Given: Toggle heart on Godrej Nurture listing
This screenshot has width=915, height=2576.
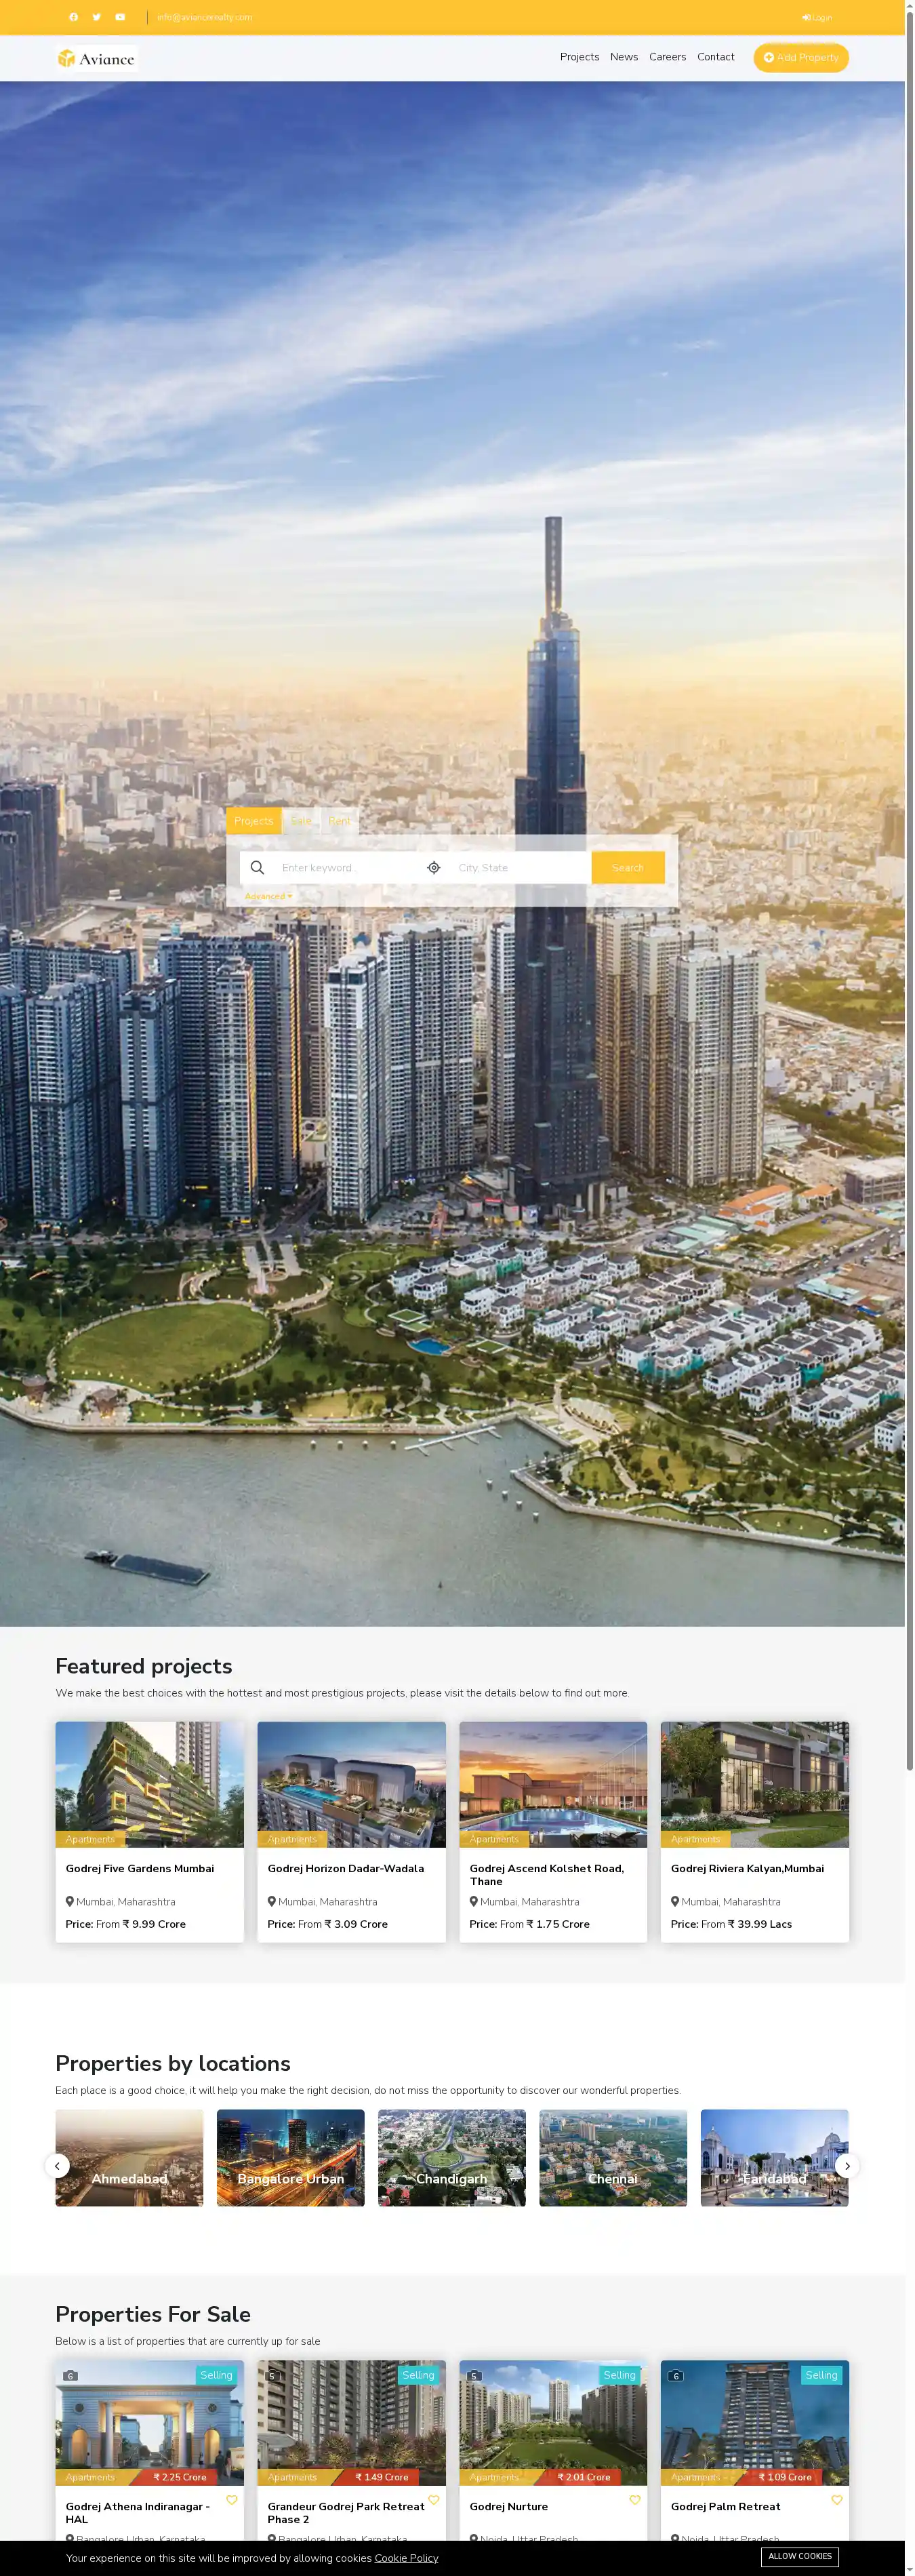Looking at the screenshot, I should tap(635, 2500).
